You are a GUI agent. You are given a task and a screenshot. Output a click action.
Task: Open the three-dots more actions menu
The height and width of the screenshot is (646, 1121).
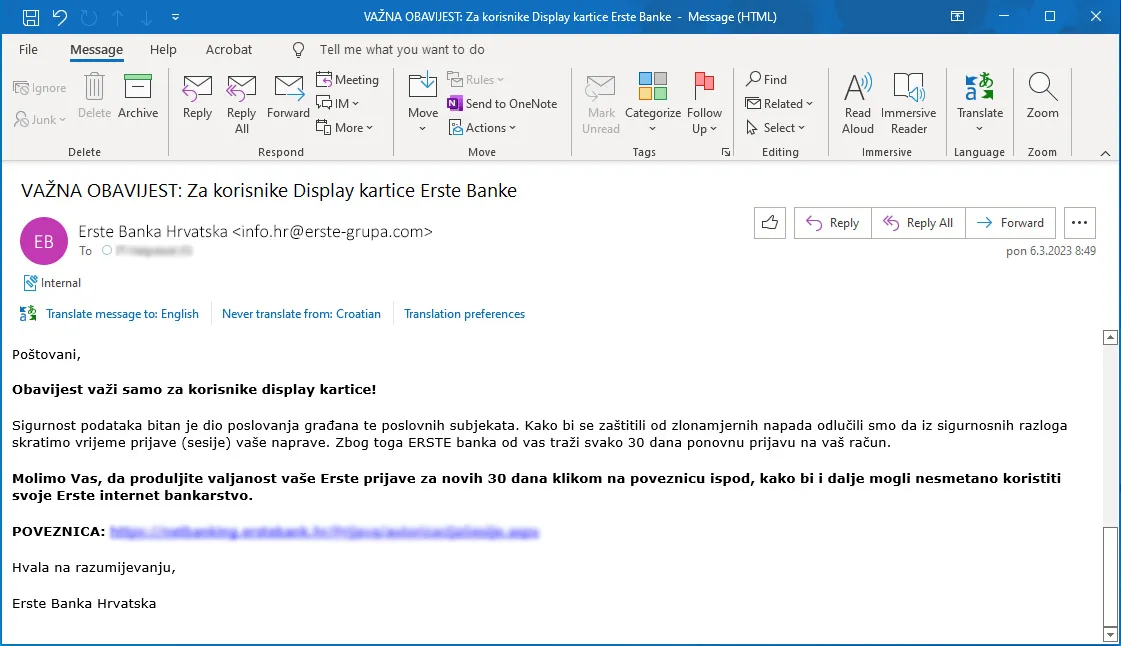1080,223
